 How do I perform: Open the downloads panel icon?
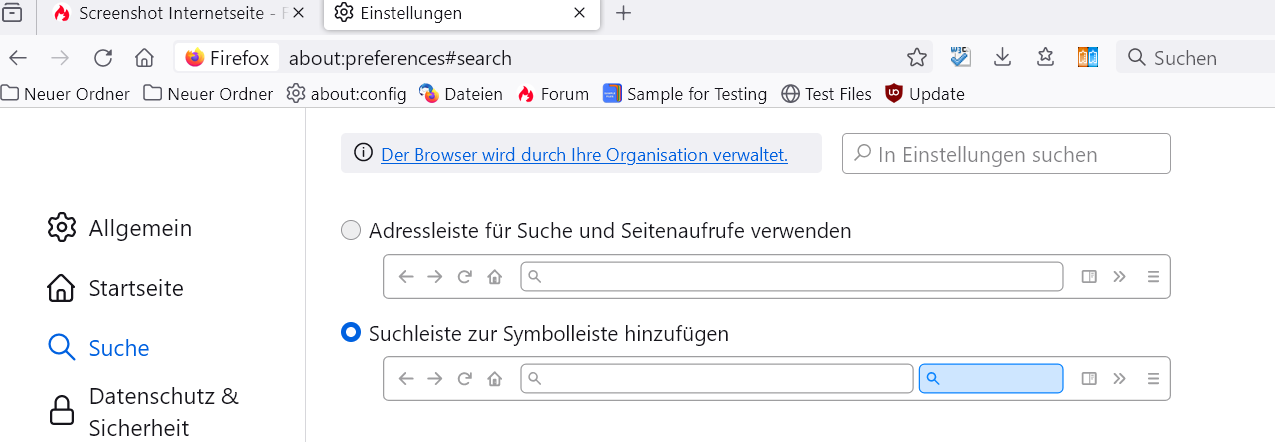pyautogui.click(x=1003, y=58)
